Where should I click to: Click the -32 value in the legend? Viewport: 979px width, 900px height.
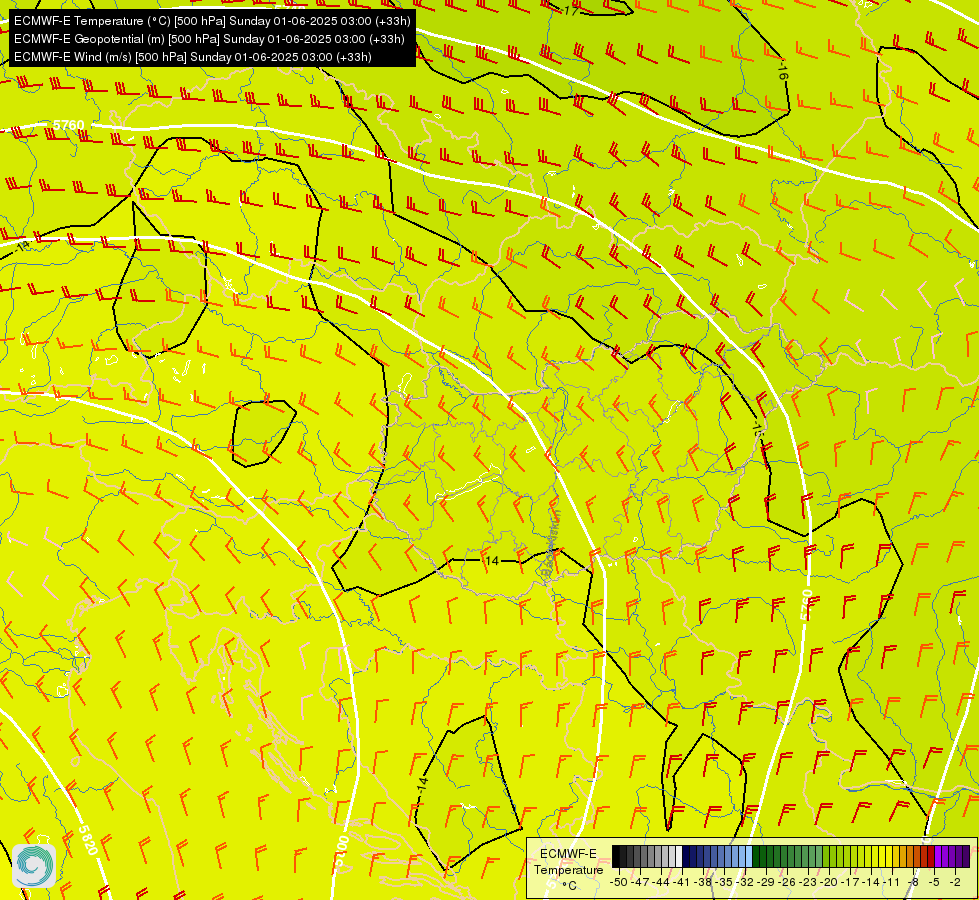click(745, 882)
